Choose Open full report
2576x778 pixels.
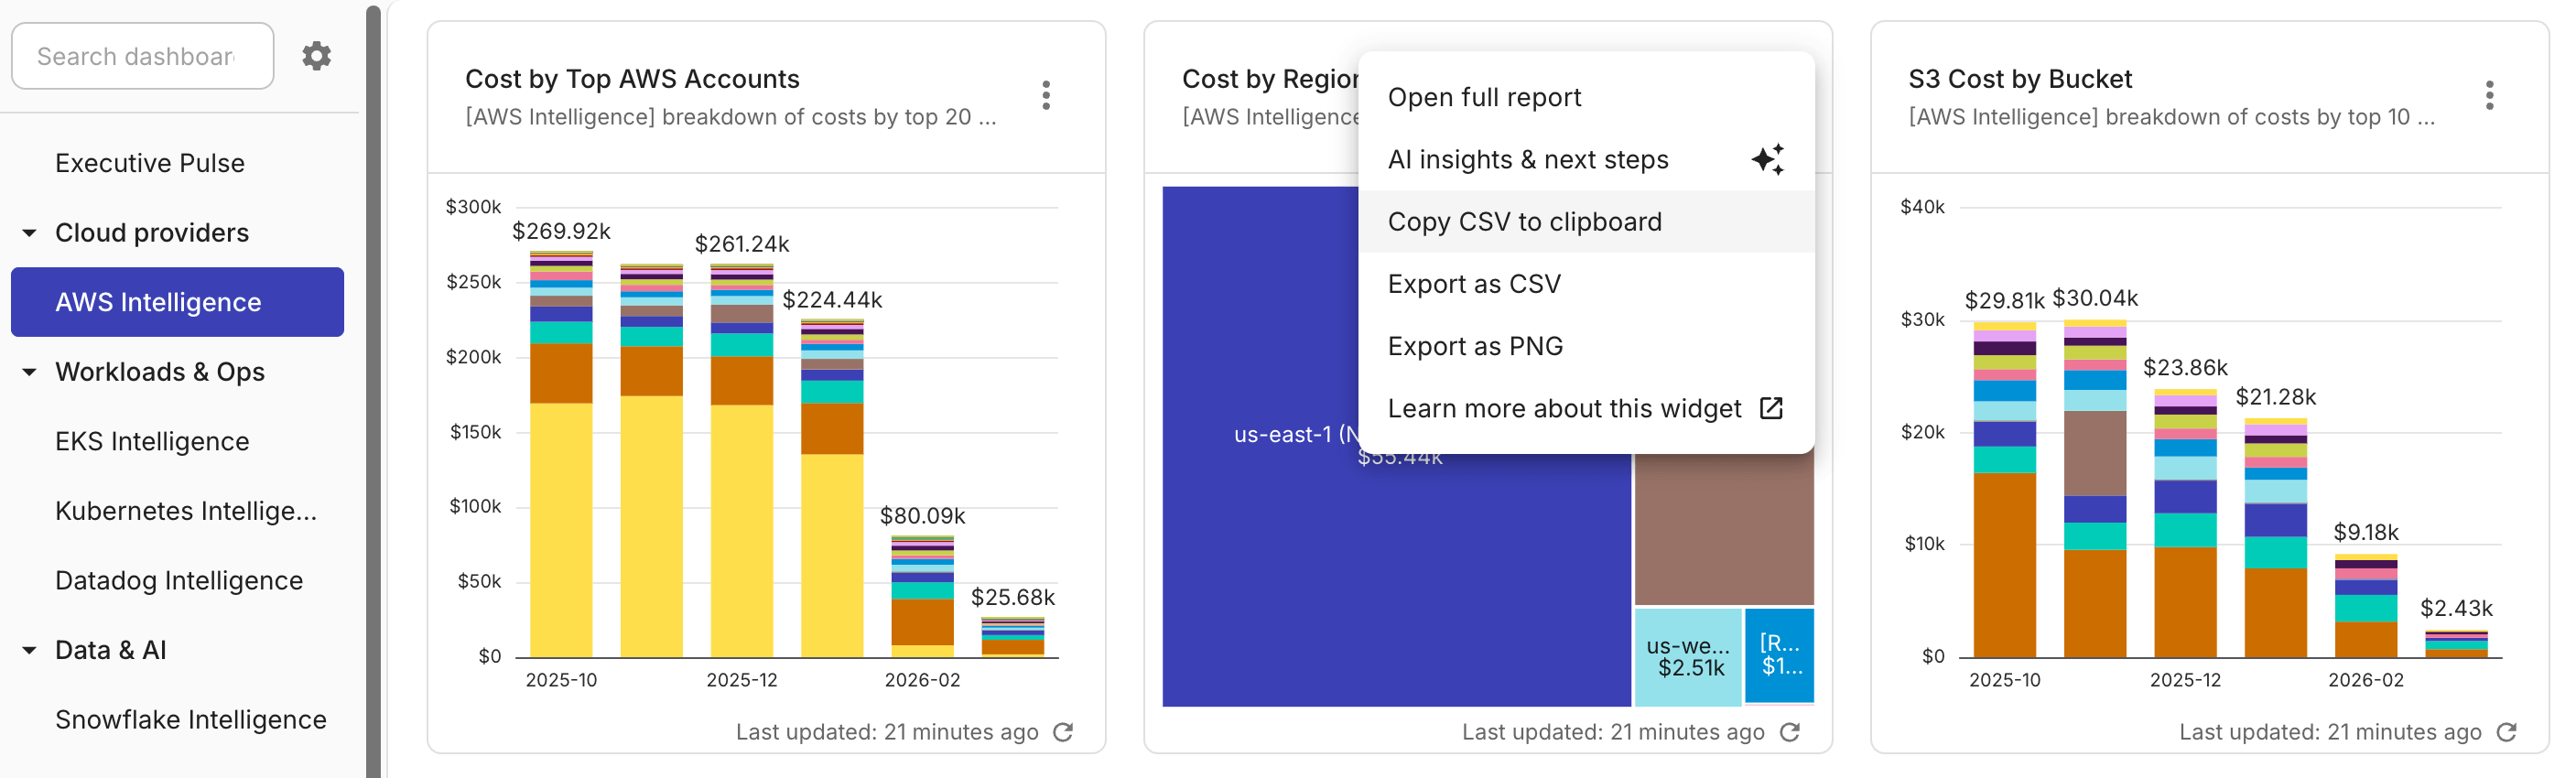(x=1483, y=96)
